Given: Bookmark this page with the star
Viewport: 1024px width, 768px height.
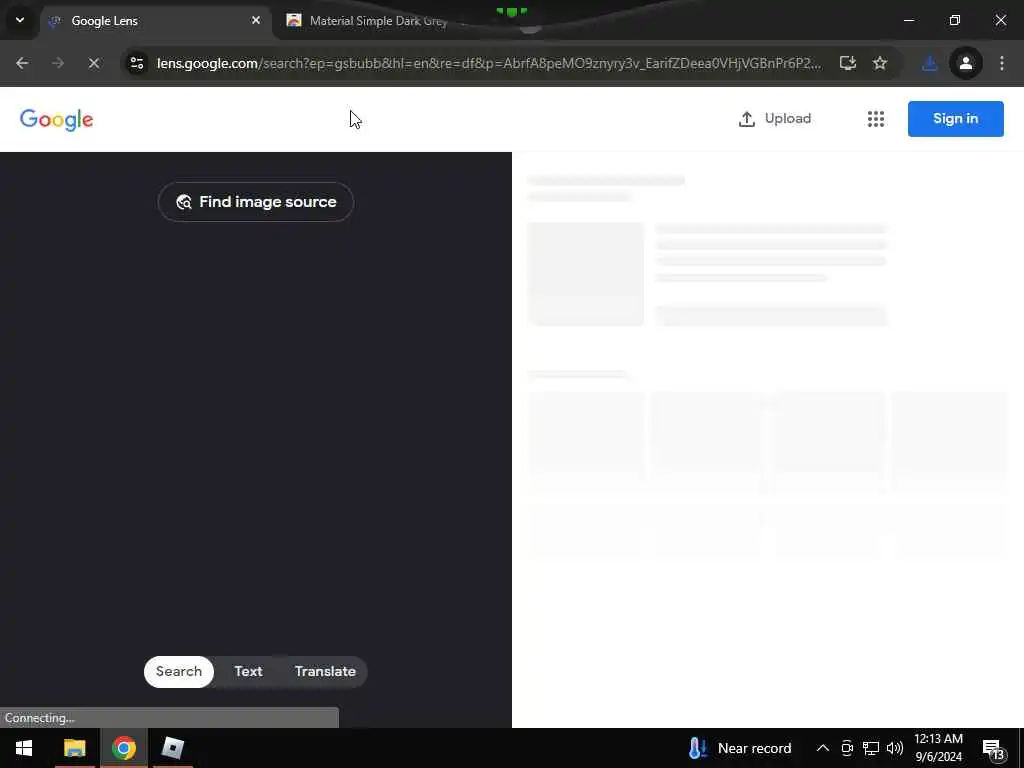Looking at the screenshot, I should click(x=880, y=63).
